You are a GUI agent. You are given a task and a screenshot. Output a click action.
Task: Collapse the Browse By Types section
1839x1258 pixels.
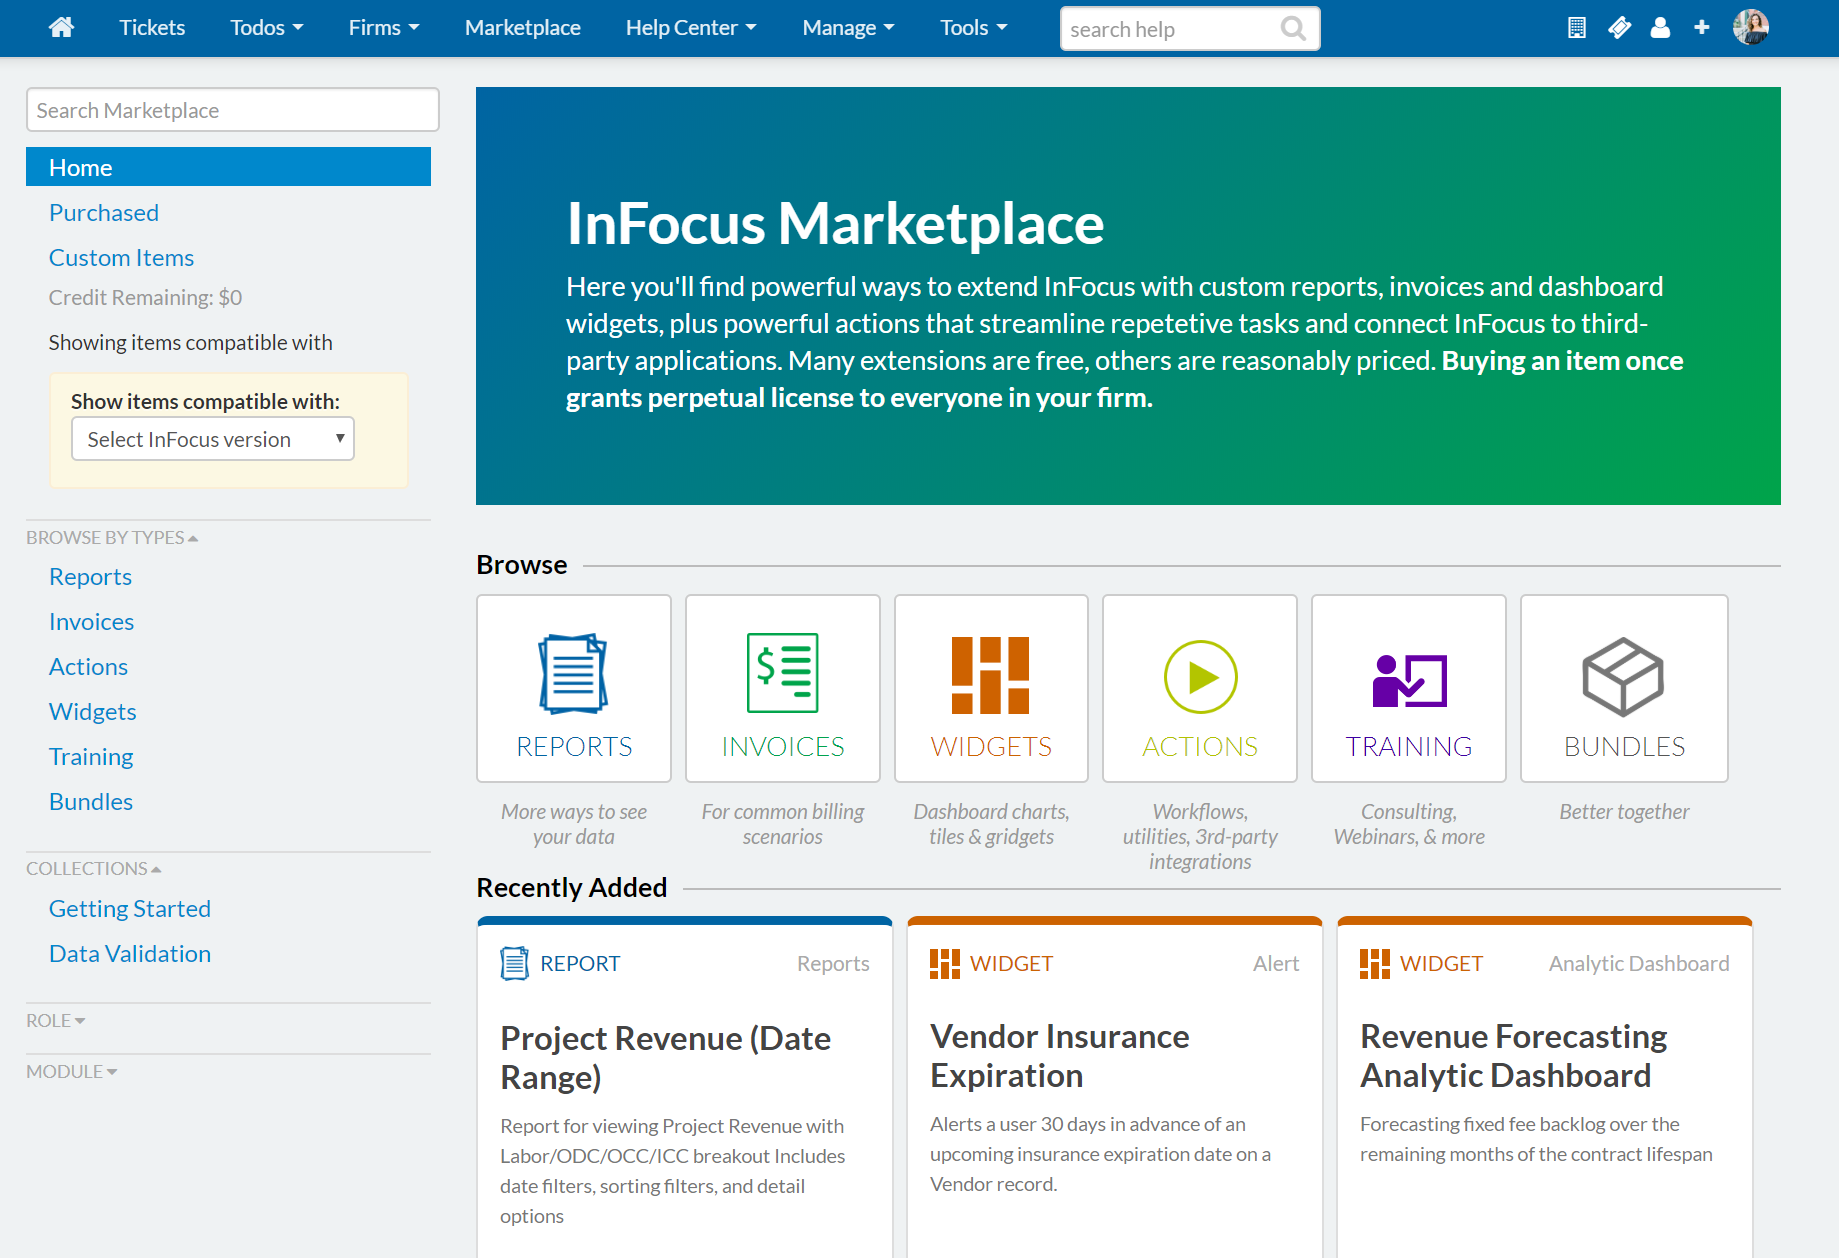(x=112, y=538)
